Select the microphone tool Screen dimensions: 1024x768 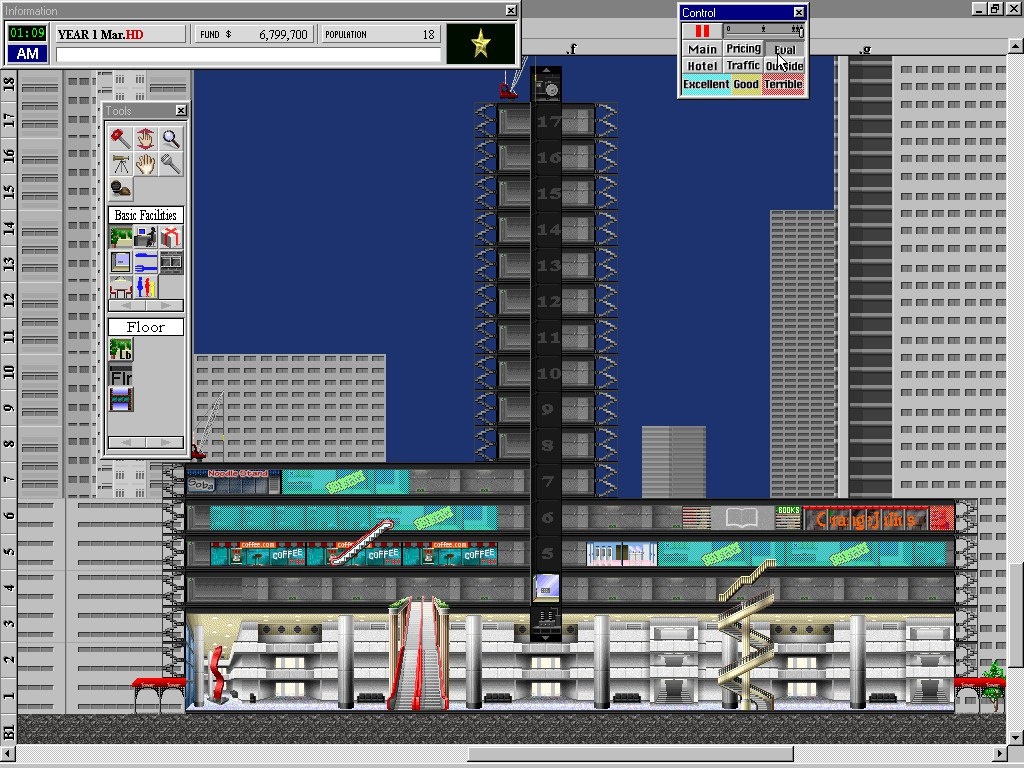click(170, 164)
